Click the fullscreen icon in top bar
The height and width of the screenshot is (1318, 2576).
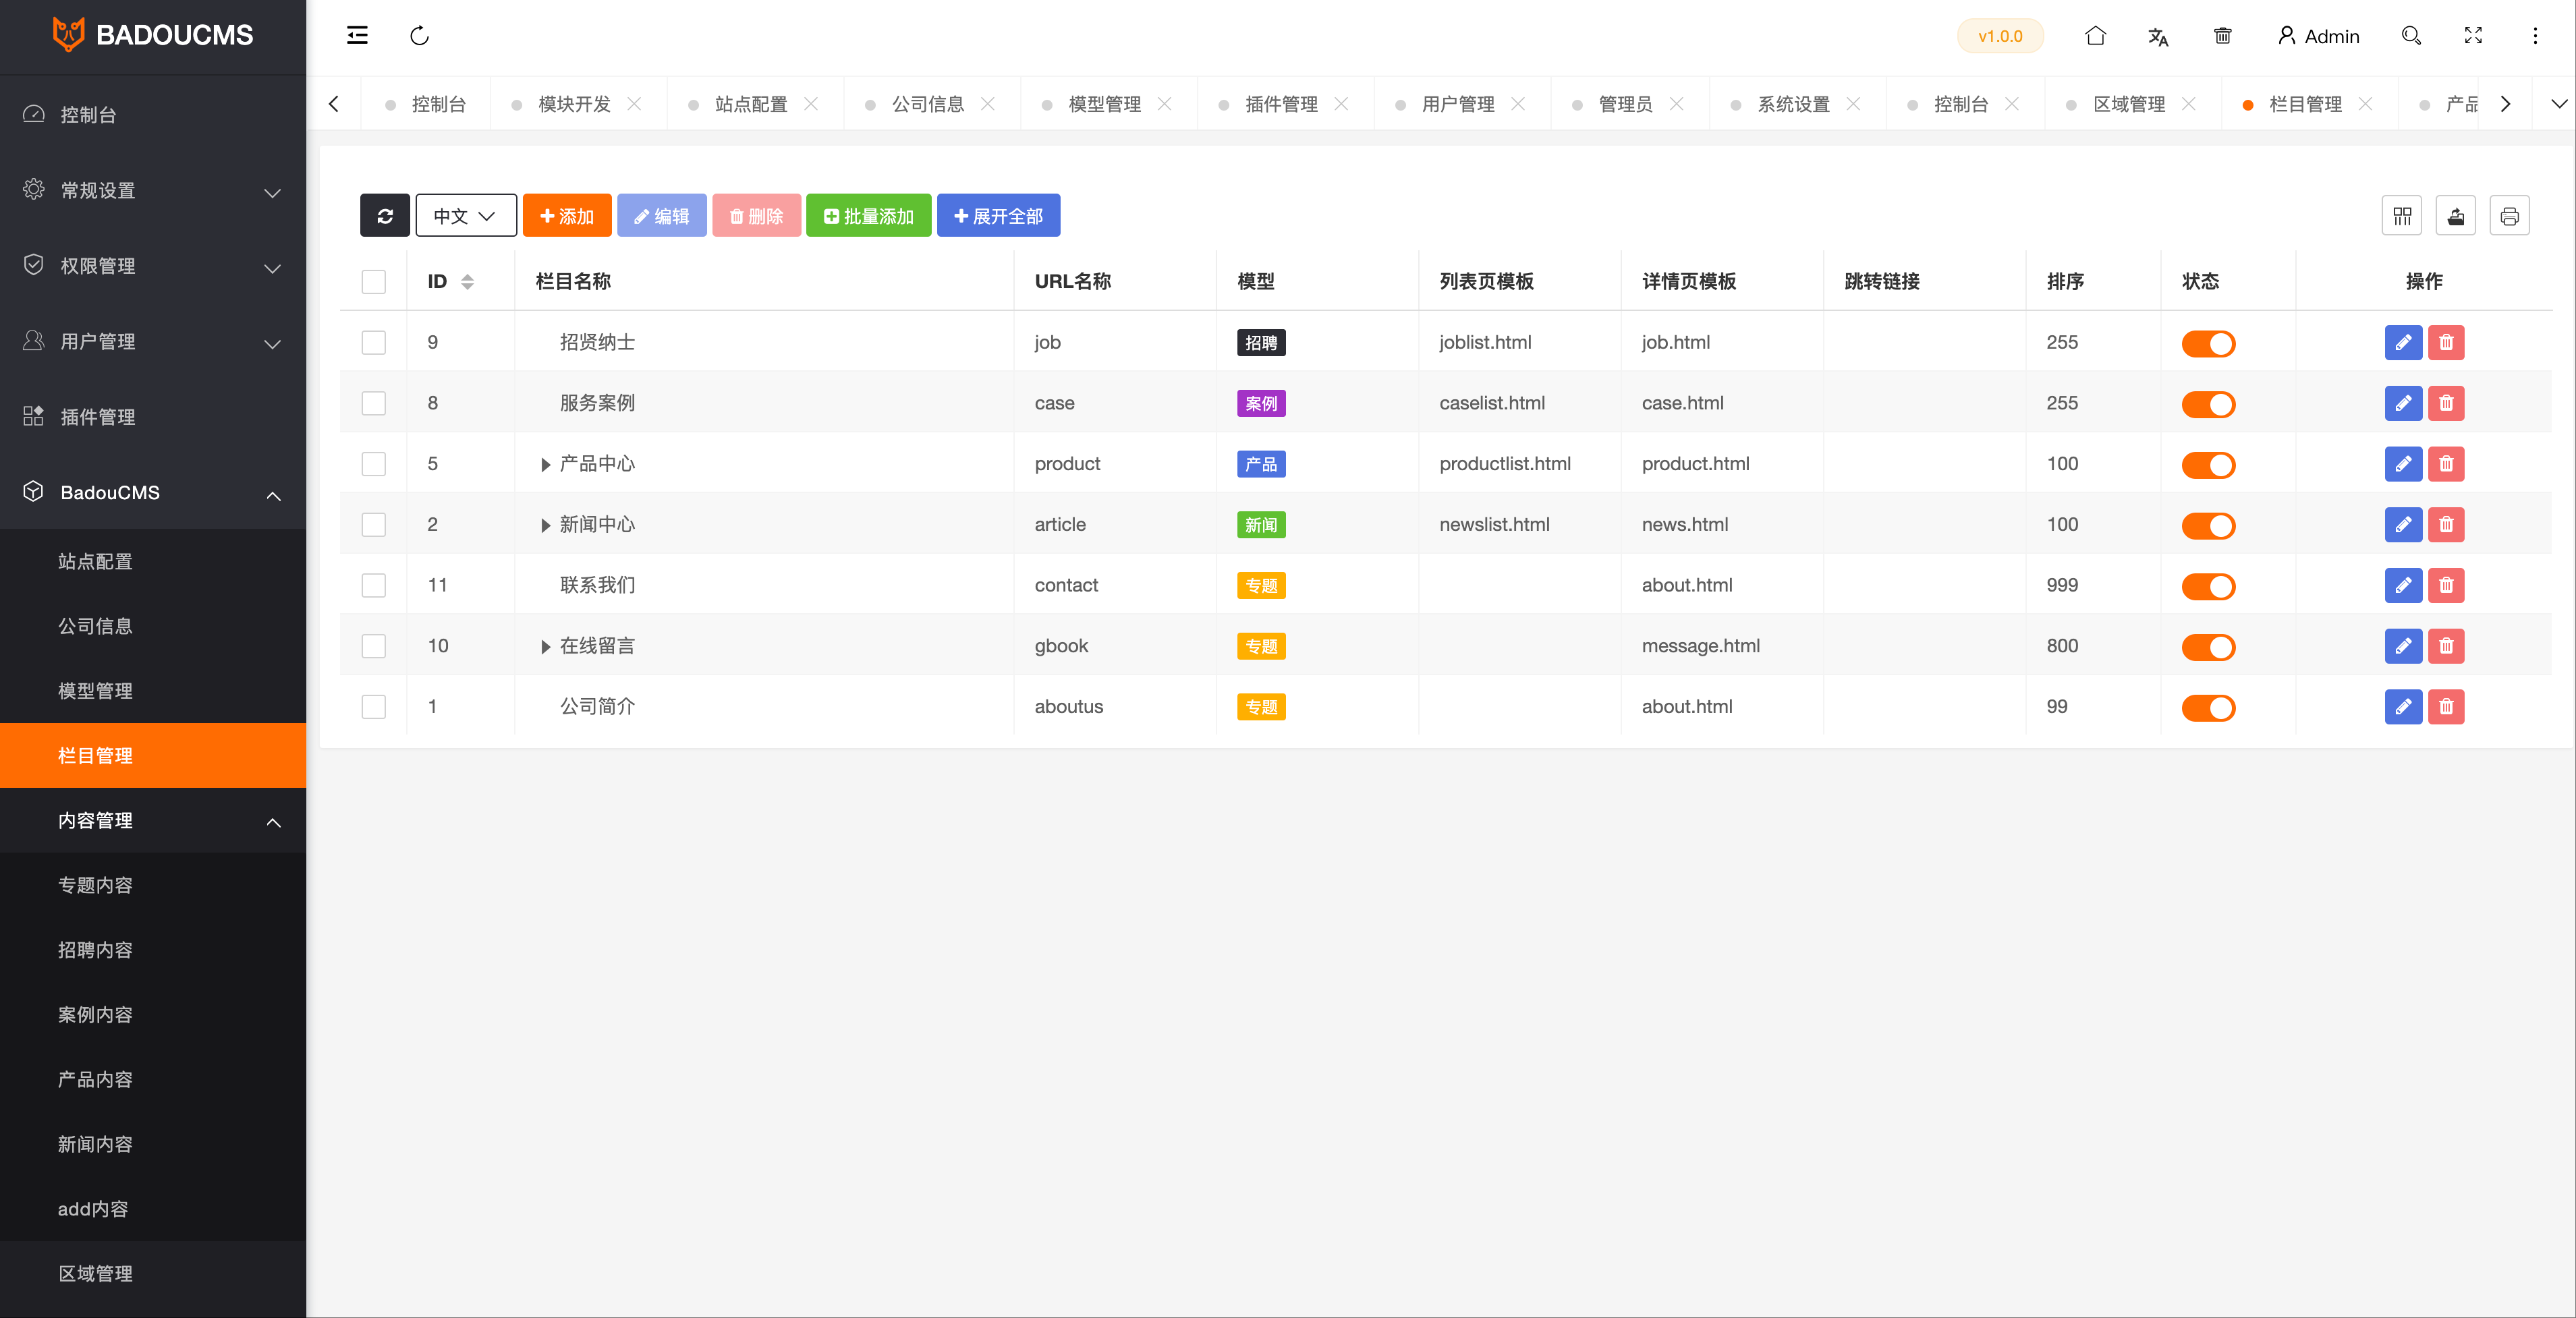pos(2473,36)
